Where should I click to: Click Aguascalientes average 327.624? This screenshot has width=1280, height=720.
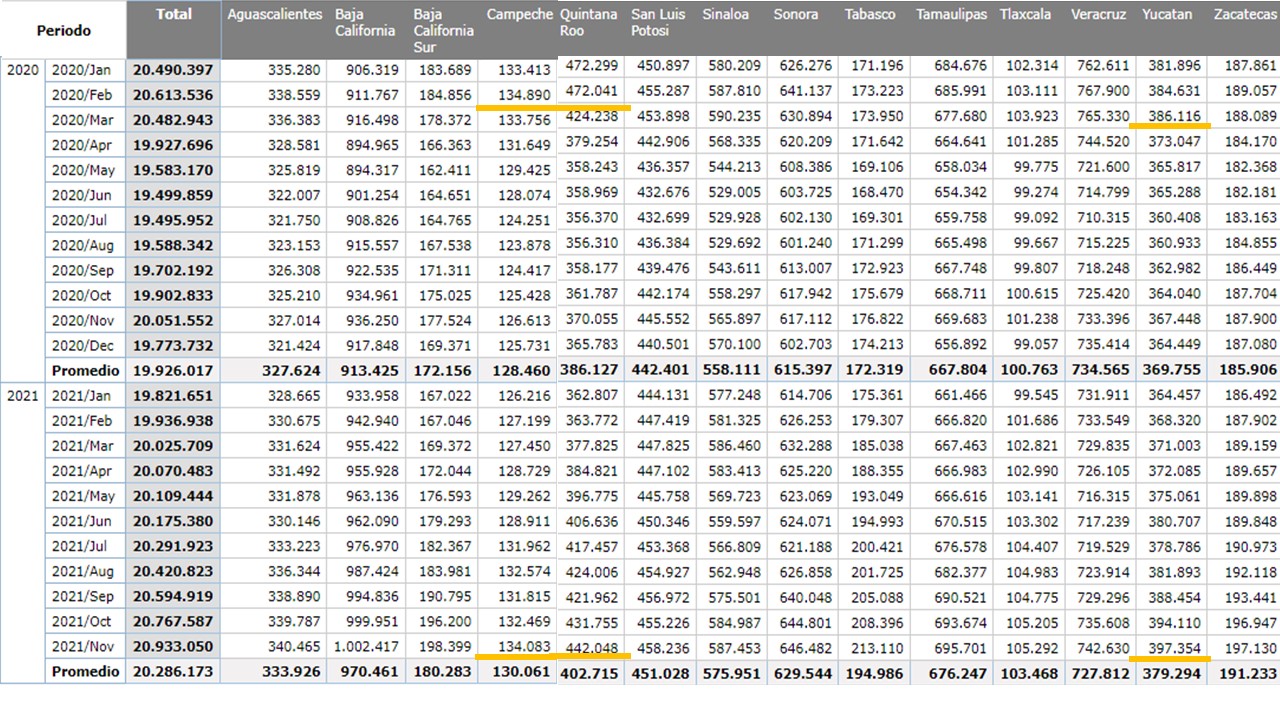[293, 370]
